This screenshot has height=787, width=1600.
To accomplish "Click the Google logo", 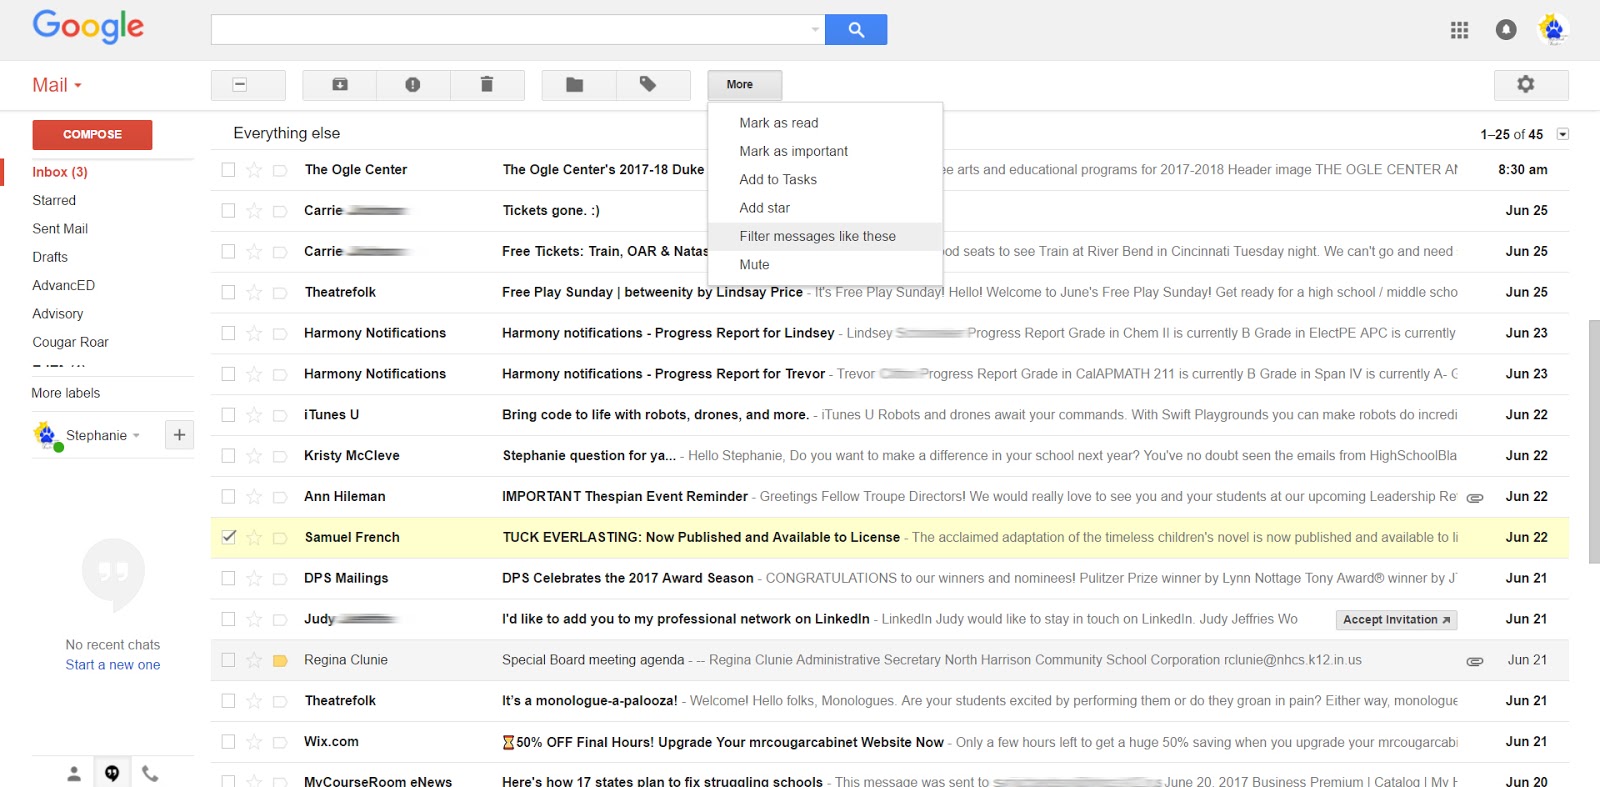I will coord(88,27).
